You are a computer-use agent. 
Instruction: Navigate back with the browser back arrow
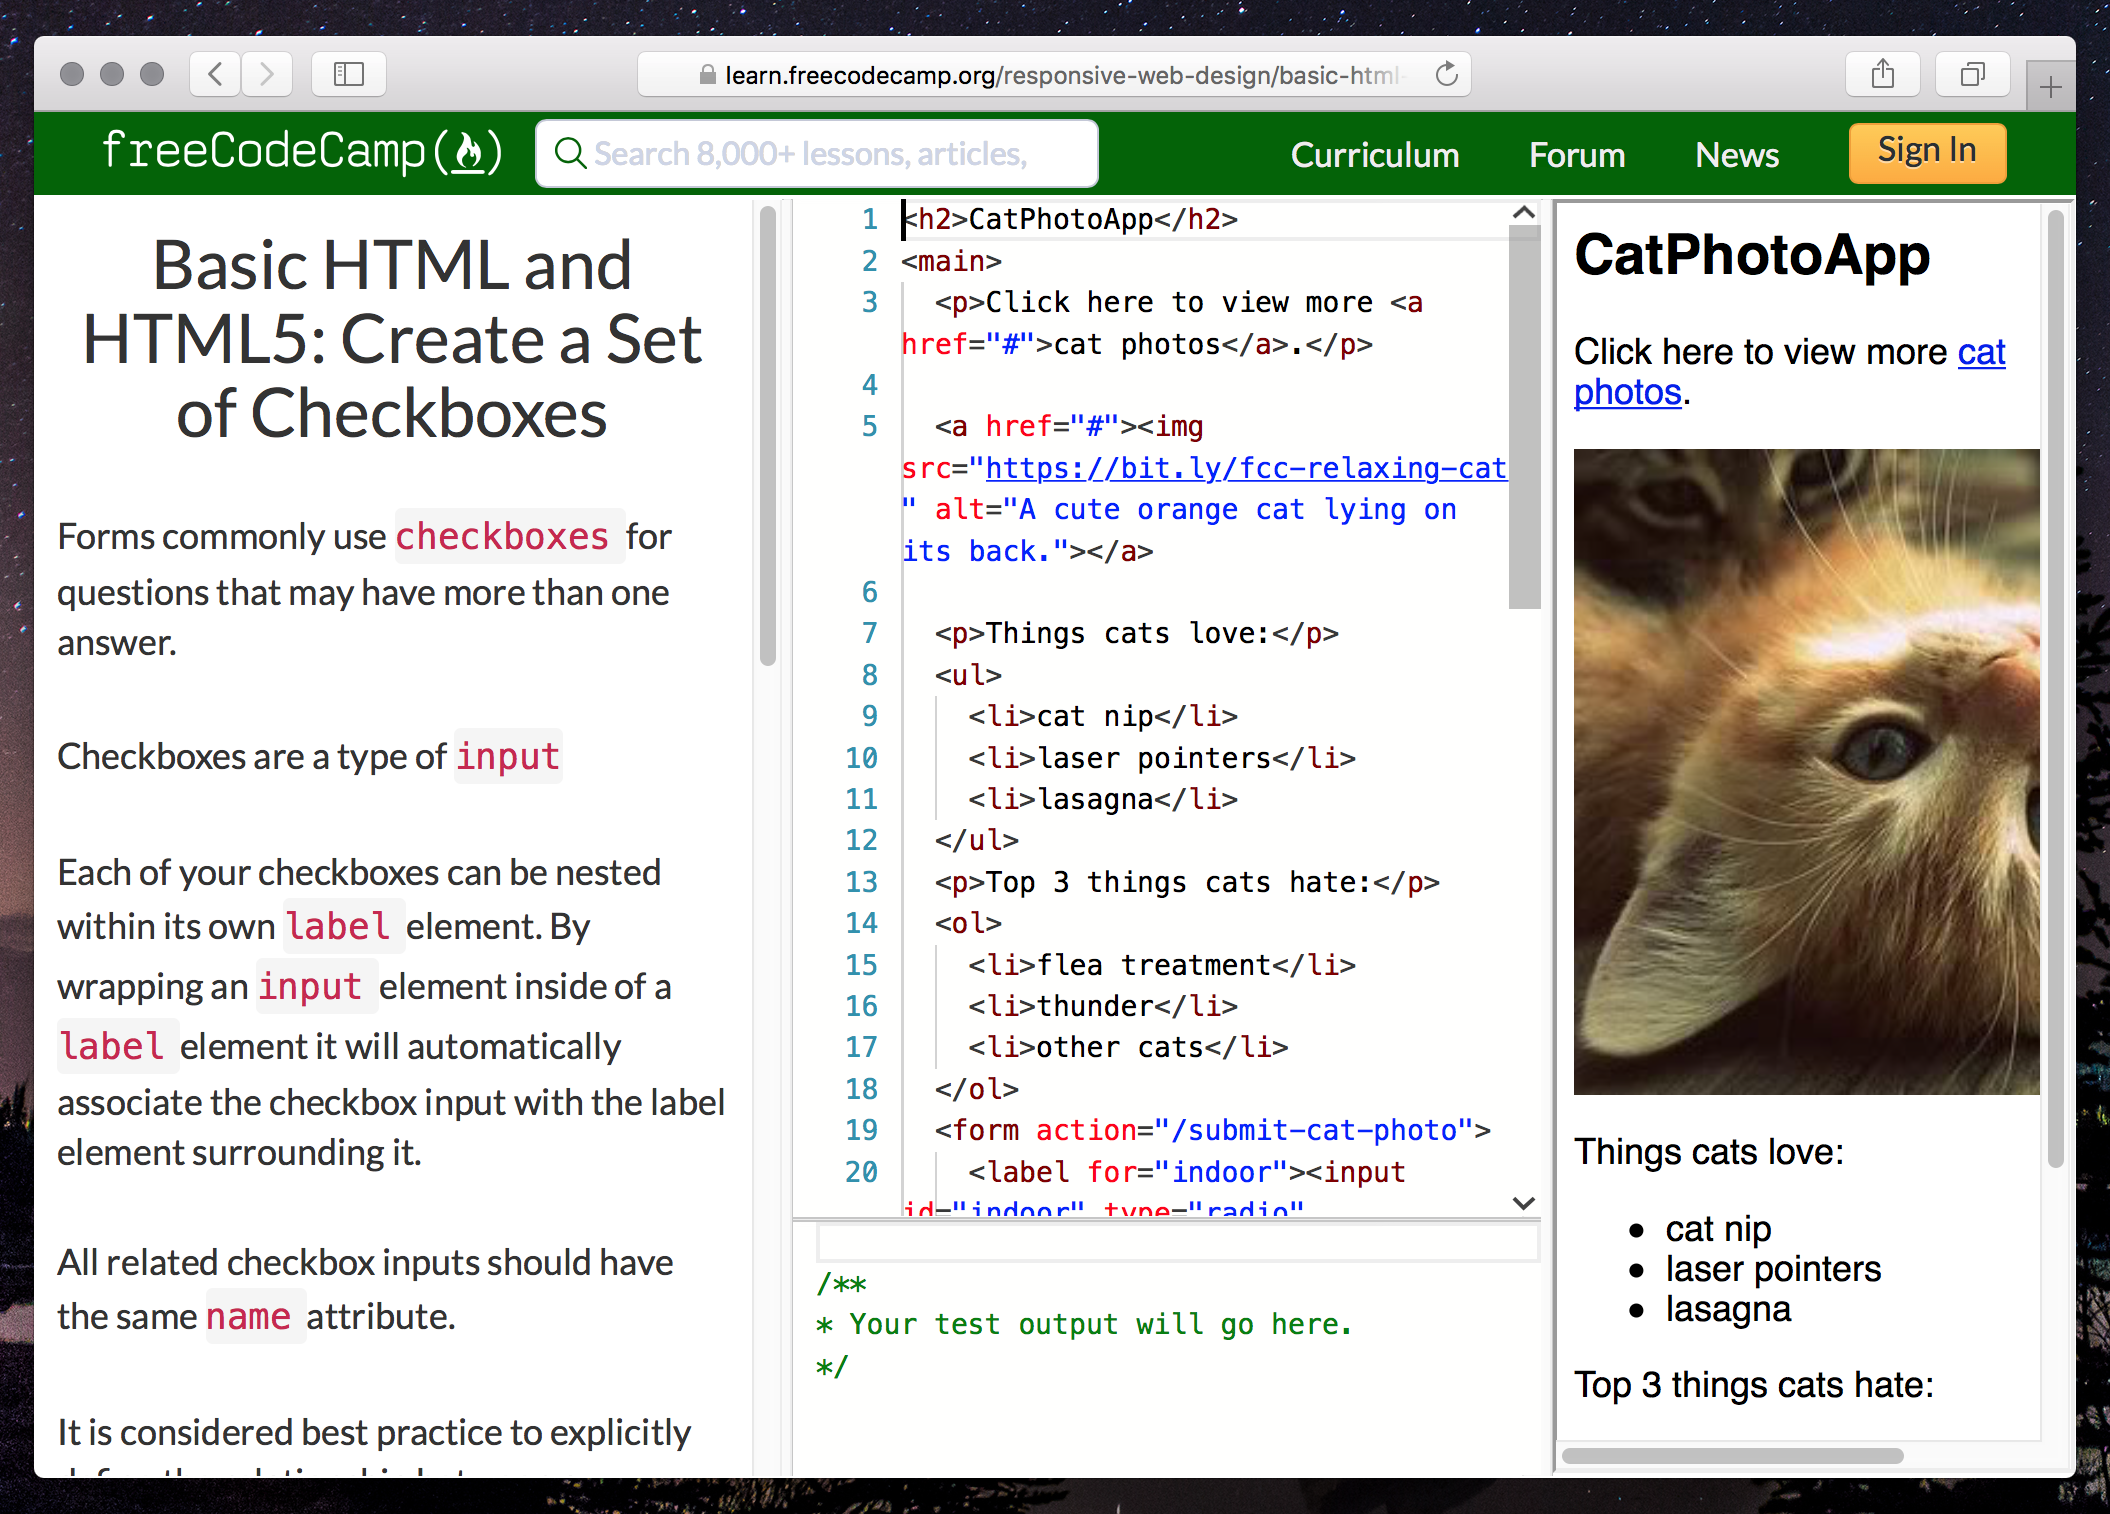pyautogui.click(x=214, y=73)
